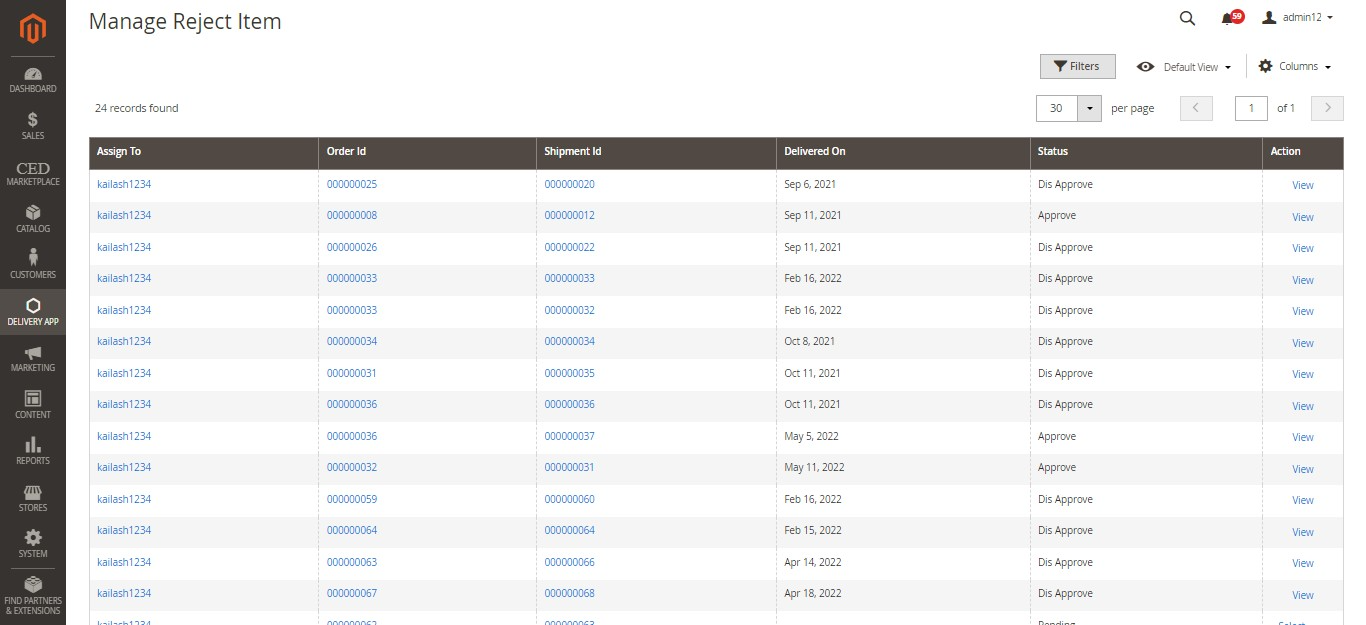Expand the Default View dropdown
The height and width of the screenshot is (625, 1366).
[1184, 67]
